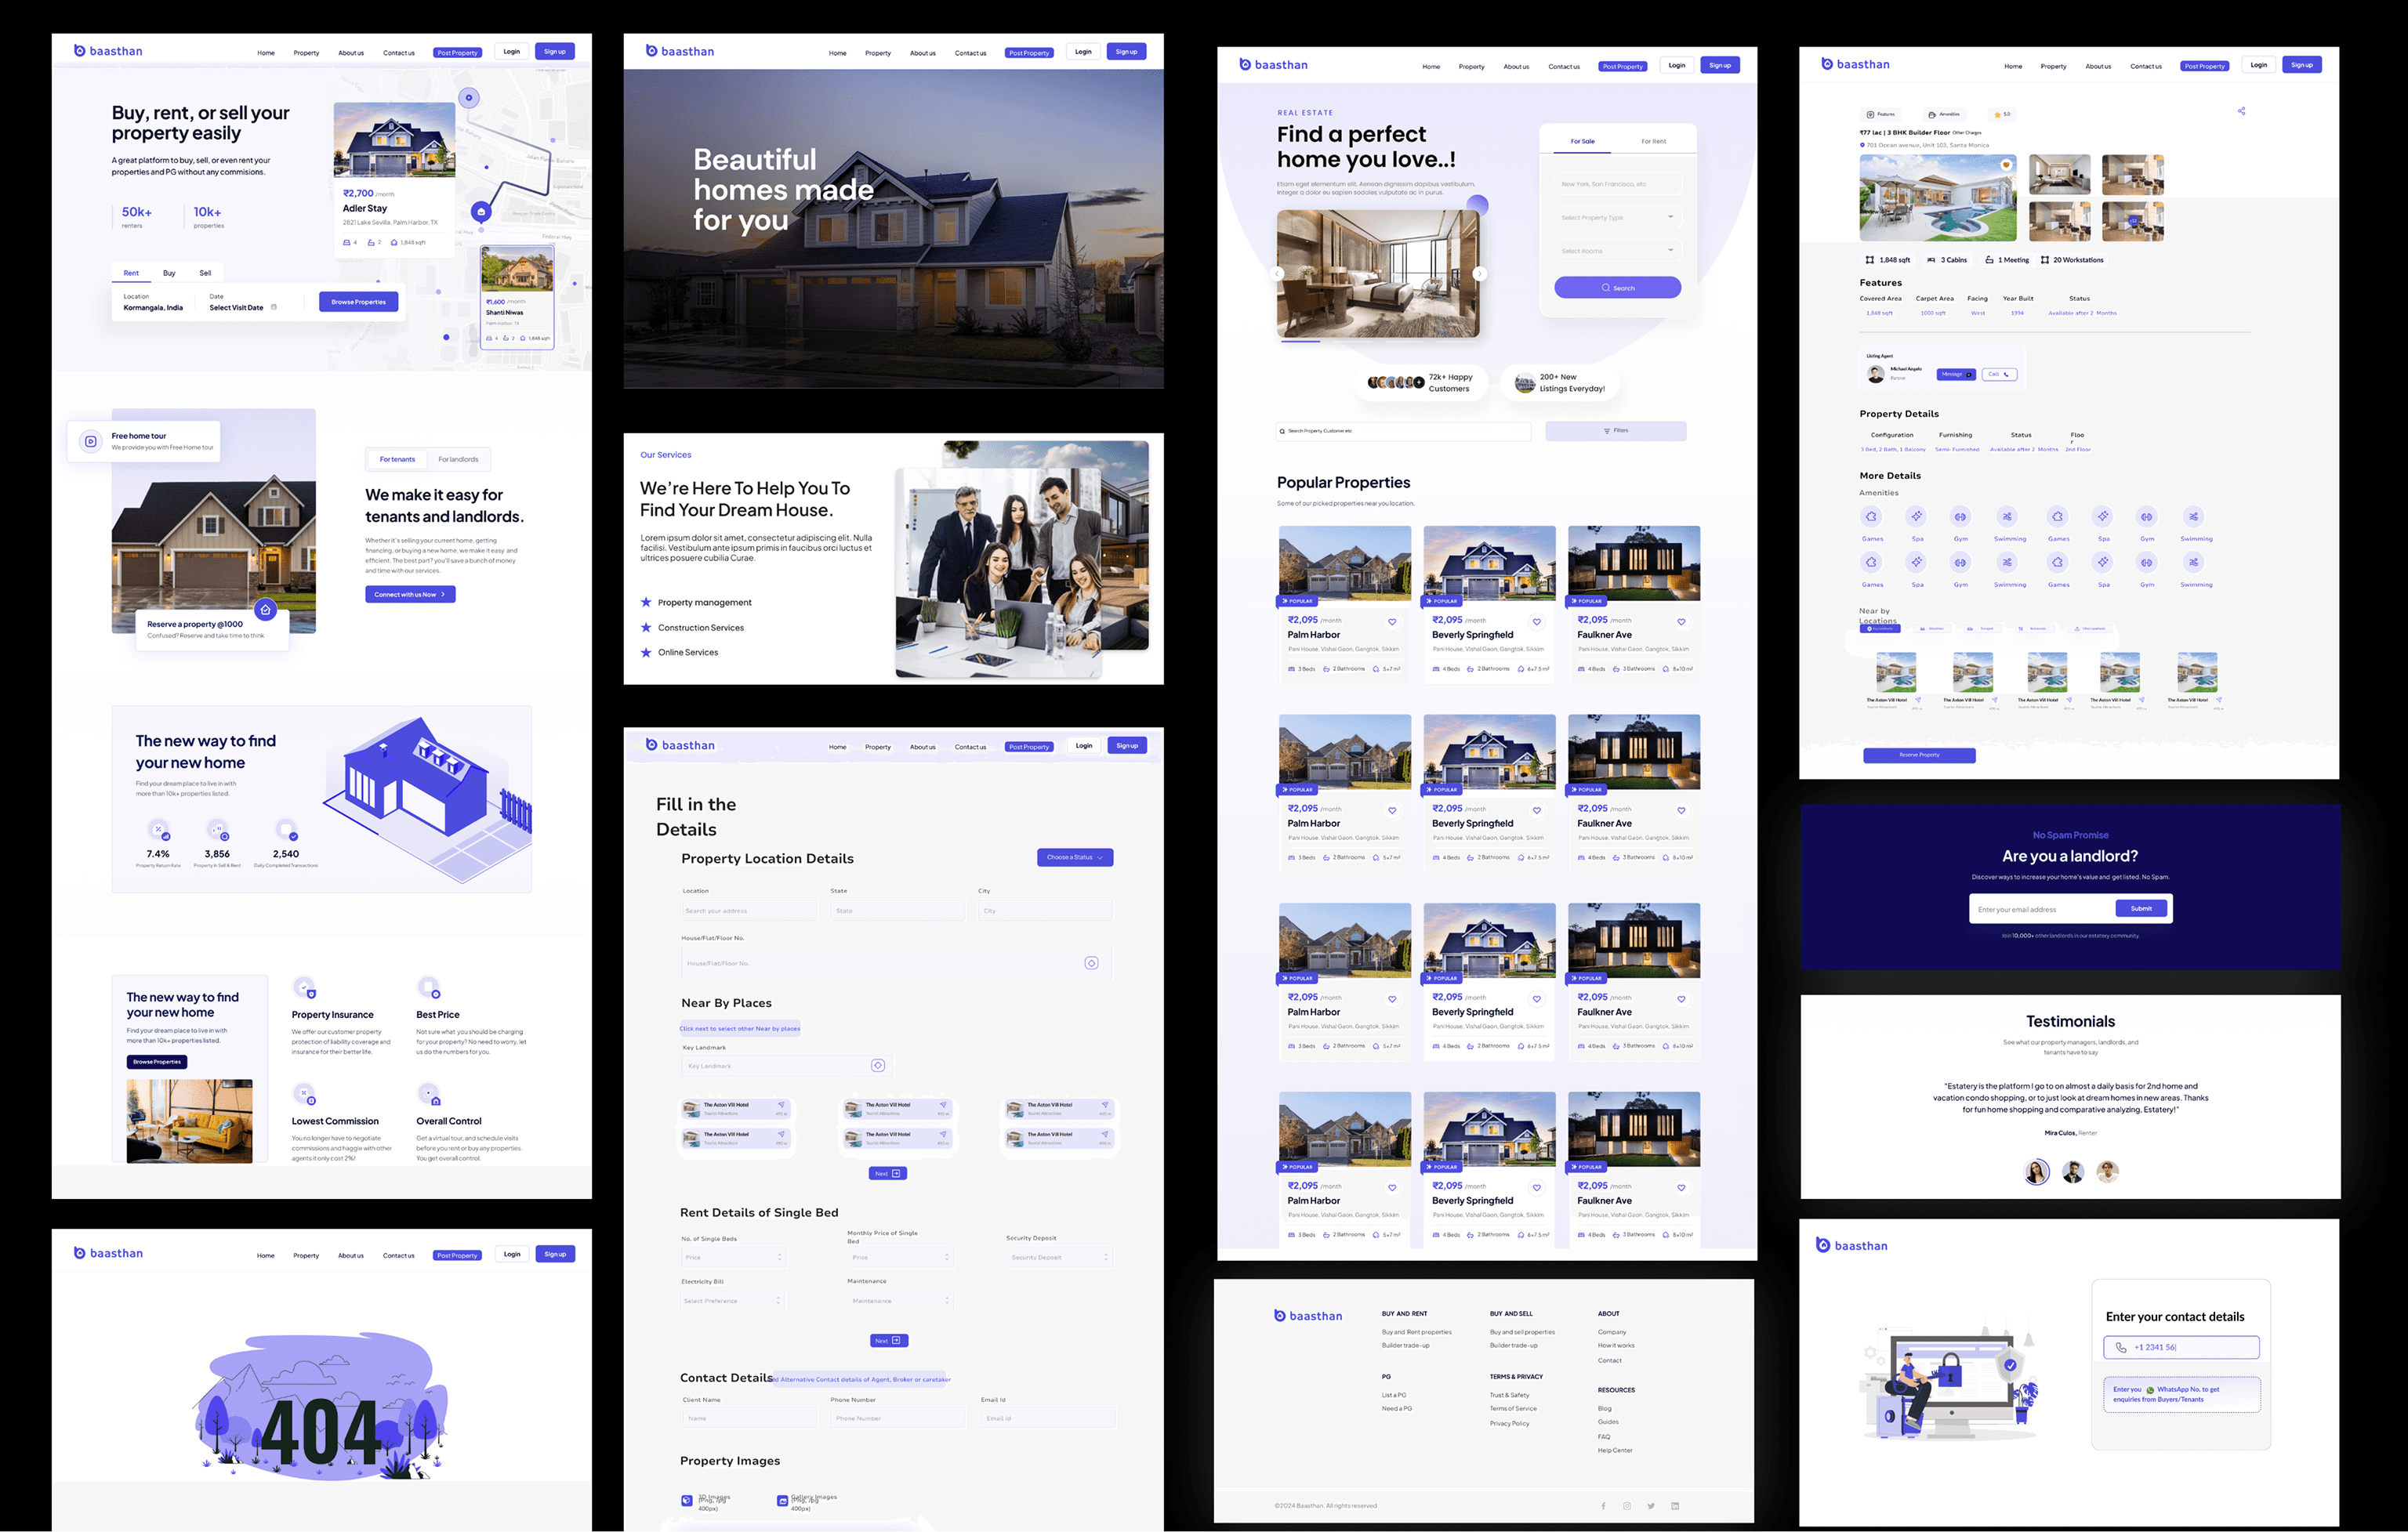The width and height of the screenshot is (2408, 1532).
Task: Expand the Select Rooms dropdown
Action: click(1617, 251)
